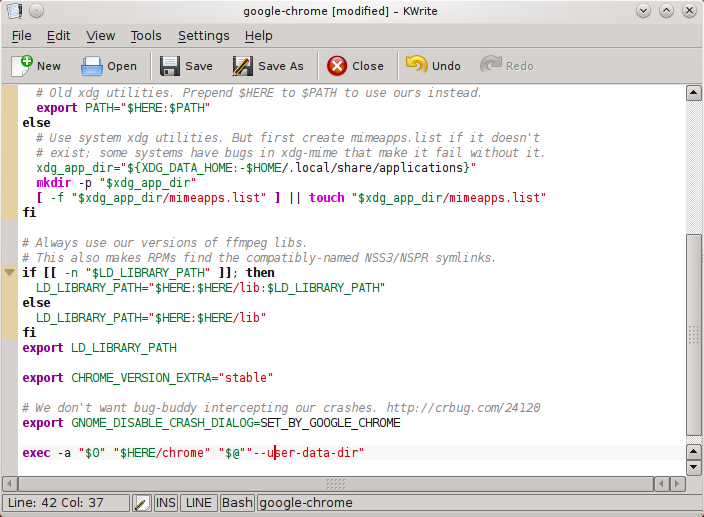Click the vertical scrollbar thumb
704x517 pixels.
tap(694, 335)
